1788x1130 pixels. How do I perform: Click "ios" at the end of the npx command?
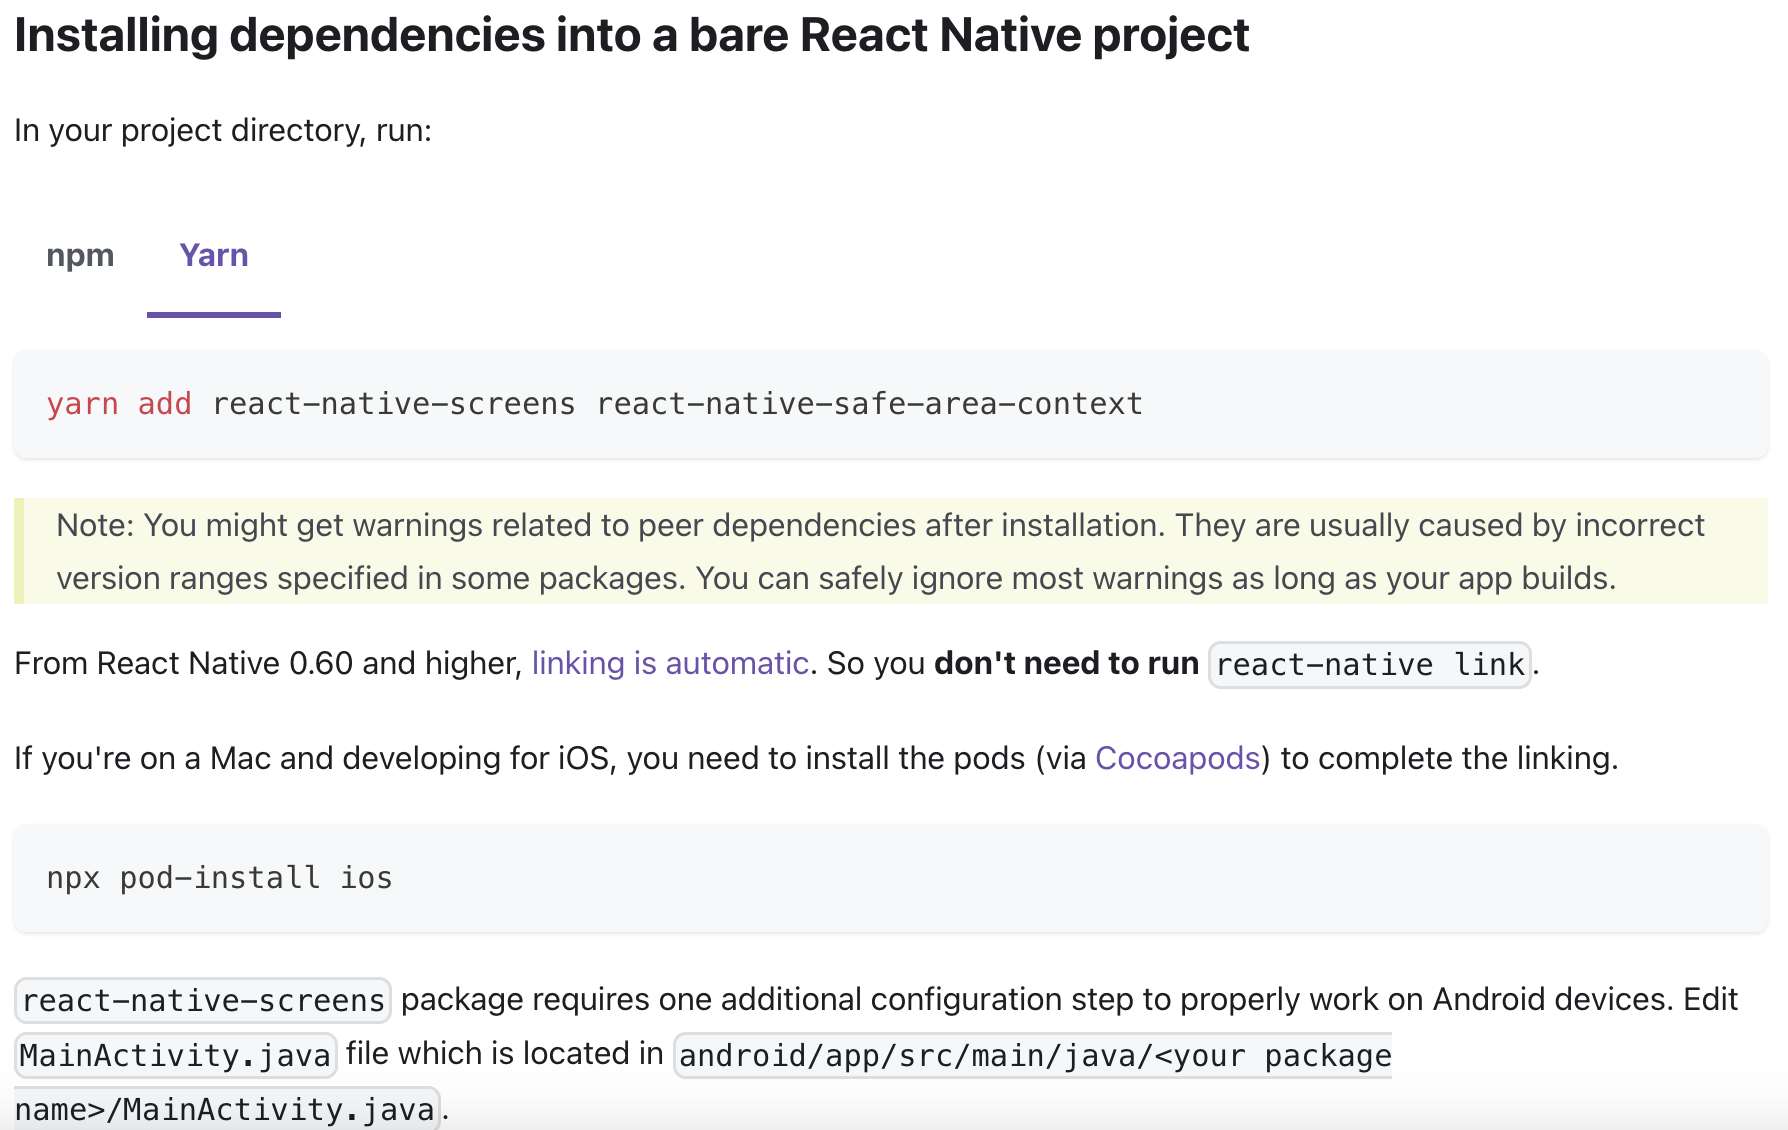[x=366, y=878]
